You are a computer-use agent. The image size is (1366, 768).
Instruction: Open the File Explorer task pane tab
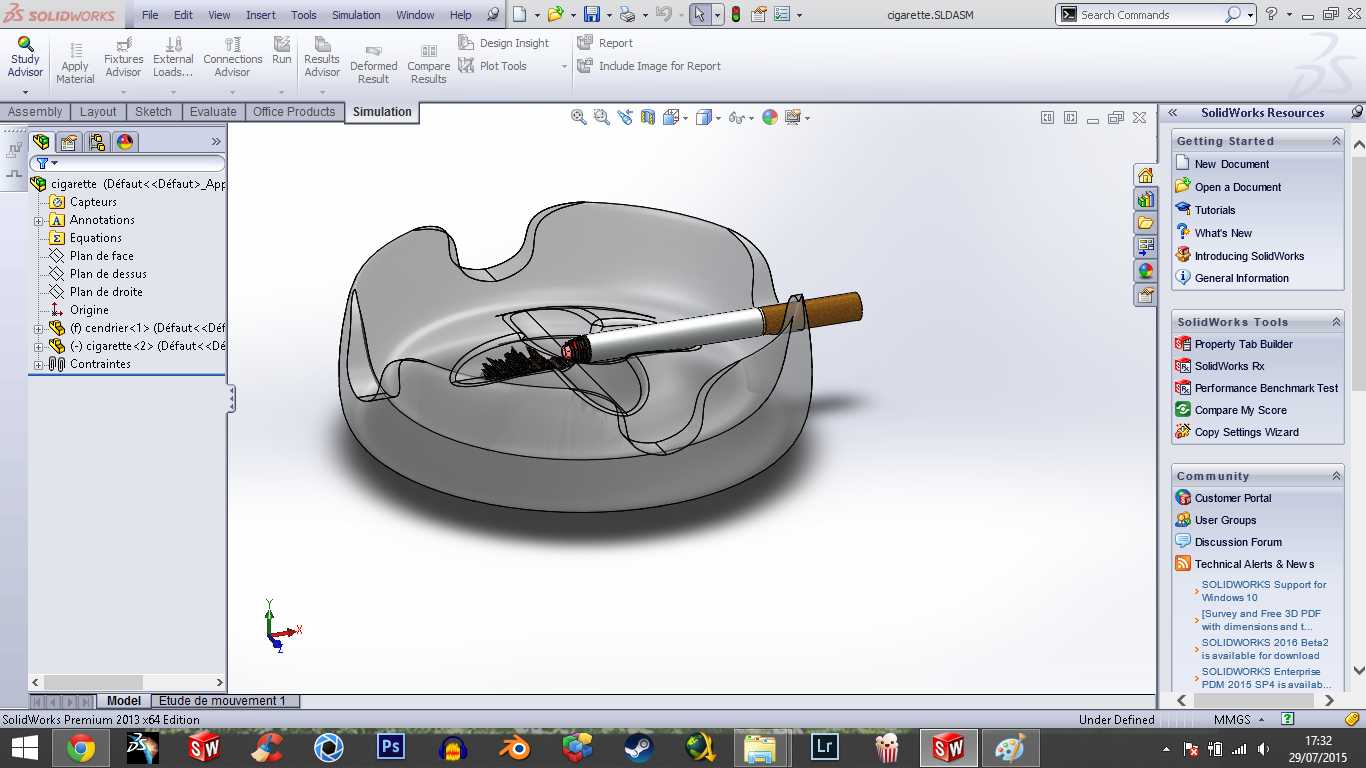point(1145,223)
